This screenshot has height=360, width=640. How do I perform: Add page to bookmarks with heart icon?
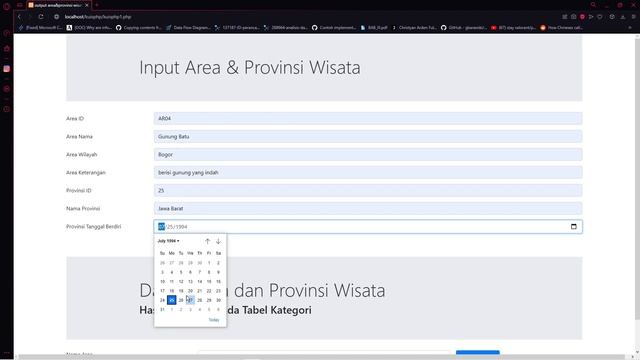click(600, 17)
